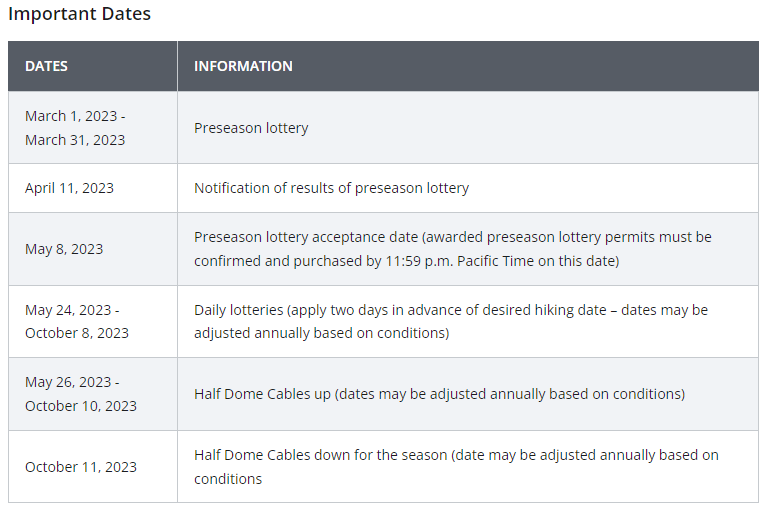
Task: Click the 11:59 p.m. Pacific Time text
Action: [x=460, y=261]
